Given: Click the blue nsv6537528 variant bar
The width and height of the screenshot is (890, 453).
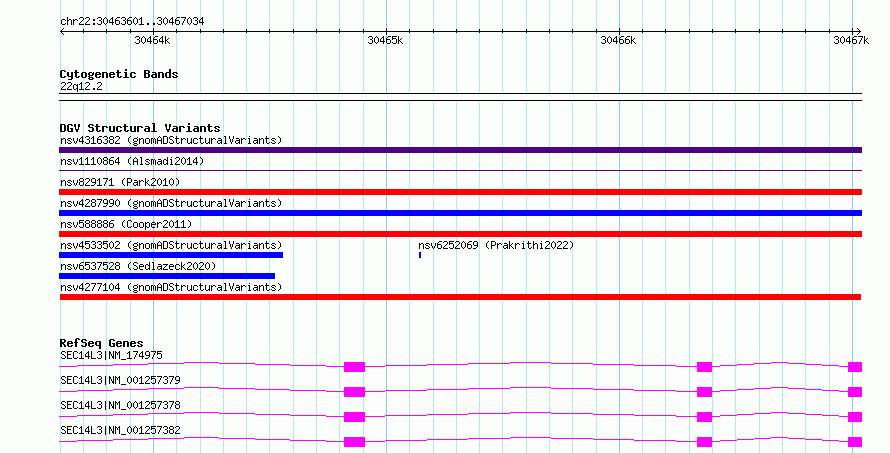Looking at the screenshot, I should 167,276.
